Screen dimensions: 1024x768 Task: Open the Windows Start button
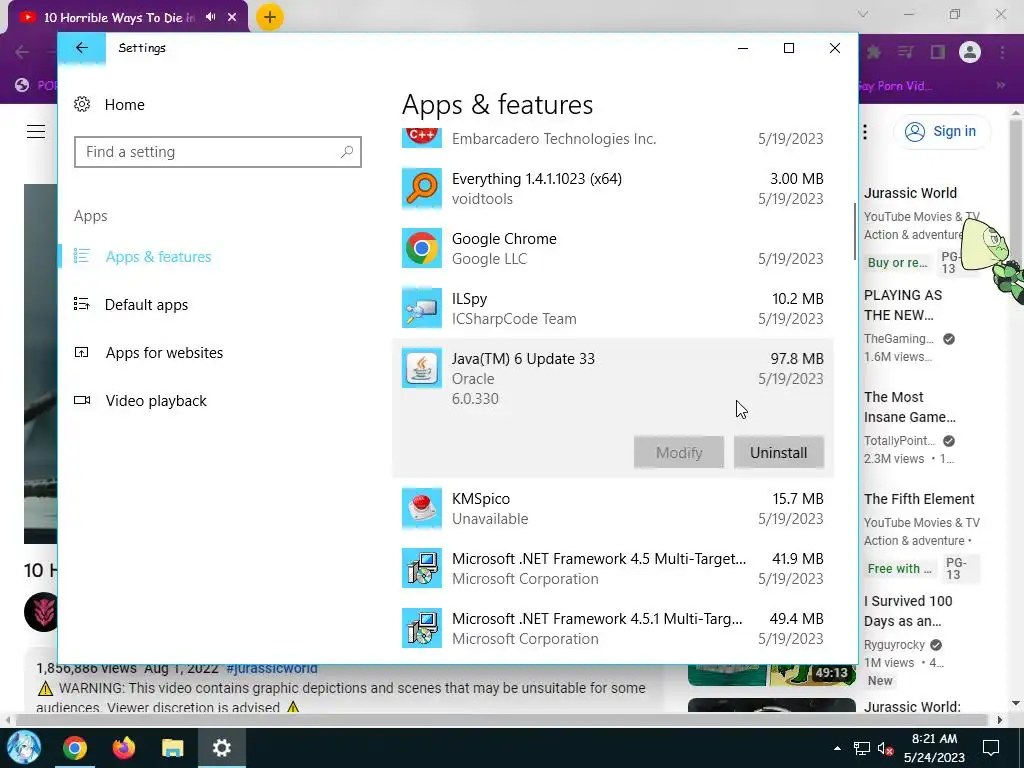pyautogui.click(x=24, y=748)
